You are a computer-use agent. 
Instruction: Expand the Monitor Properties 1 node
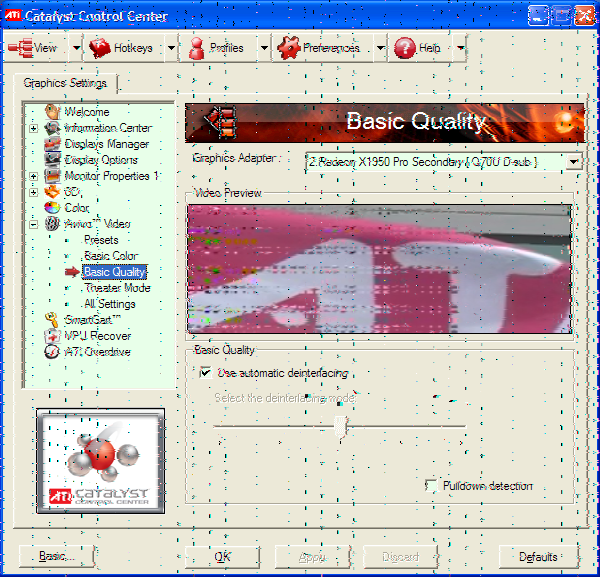click(x=34, y=176)
